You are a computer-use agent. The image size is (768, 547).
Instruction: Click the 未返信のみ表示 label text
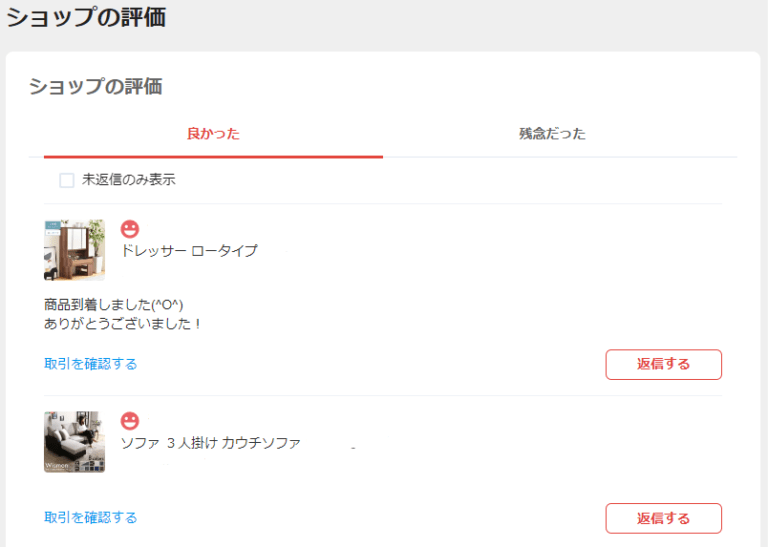point(129,180)
